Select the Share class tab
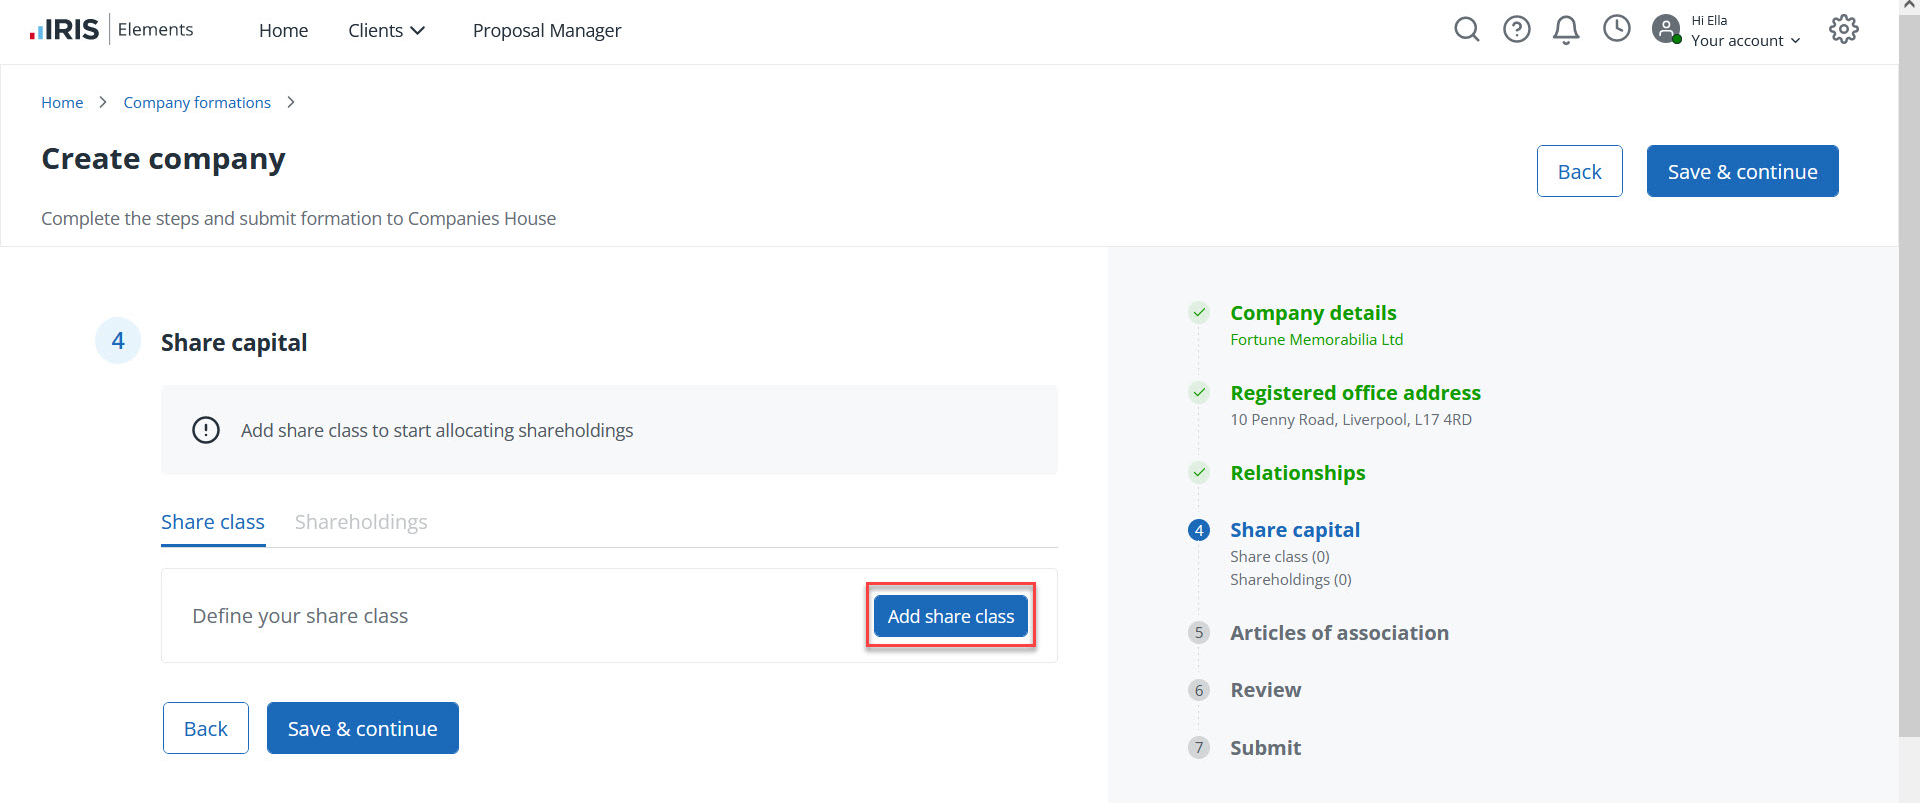The image size is (1920, 803). (x=212, y=522)
